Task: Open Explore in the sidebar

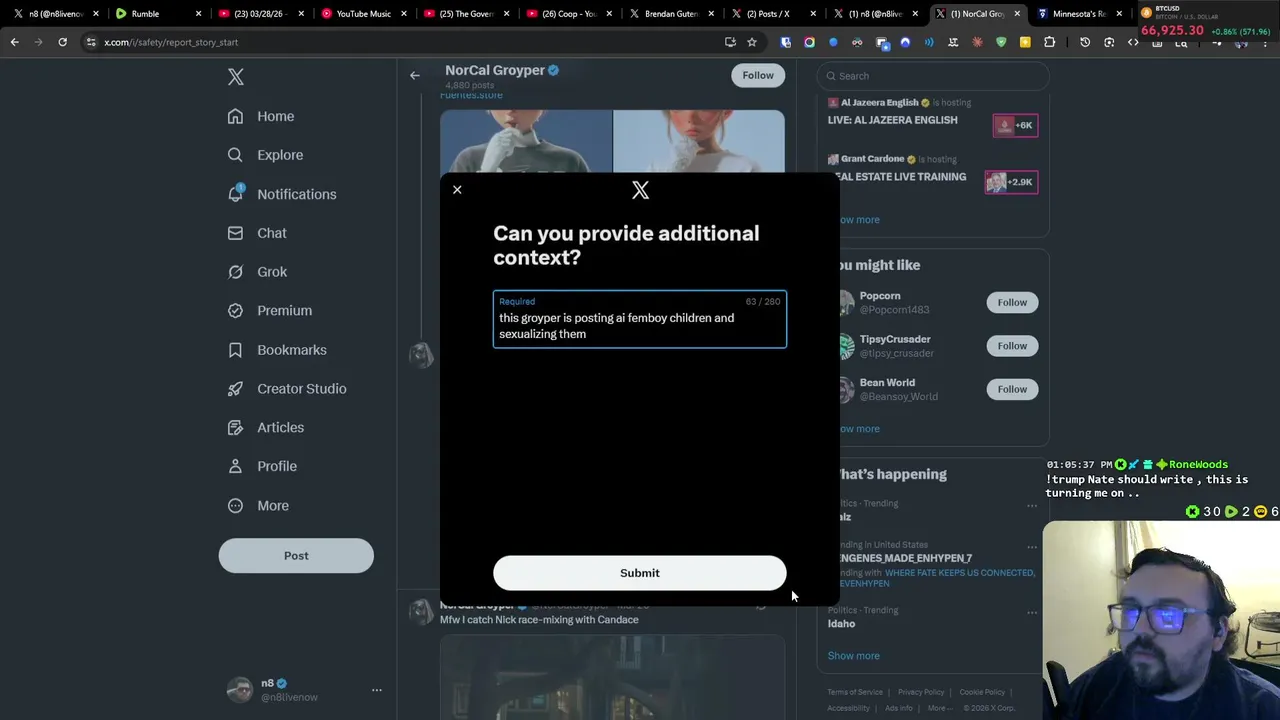Action: click(x=265, y=155)
